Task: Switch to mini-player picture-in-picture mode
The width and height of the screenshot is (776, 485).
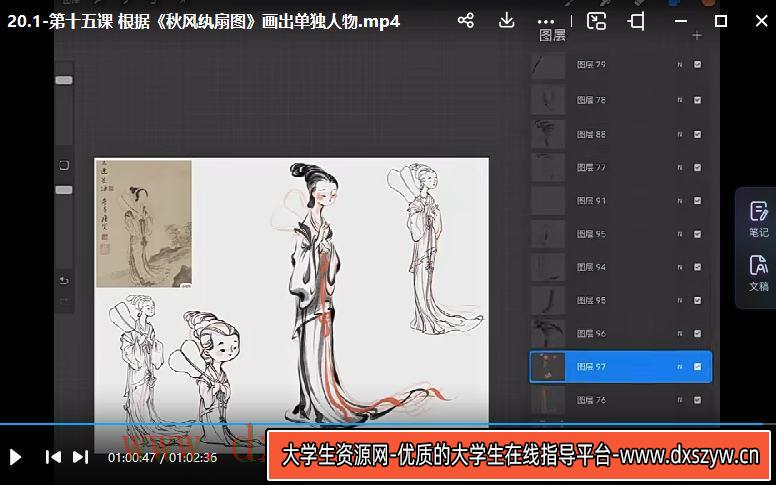Action: point(596,21)
